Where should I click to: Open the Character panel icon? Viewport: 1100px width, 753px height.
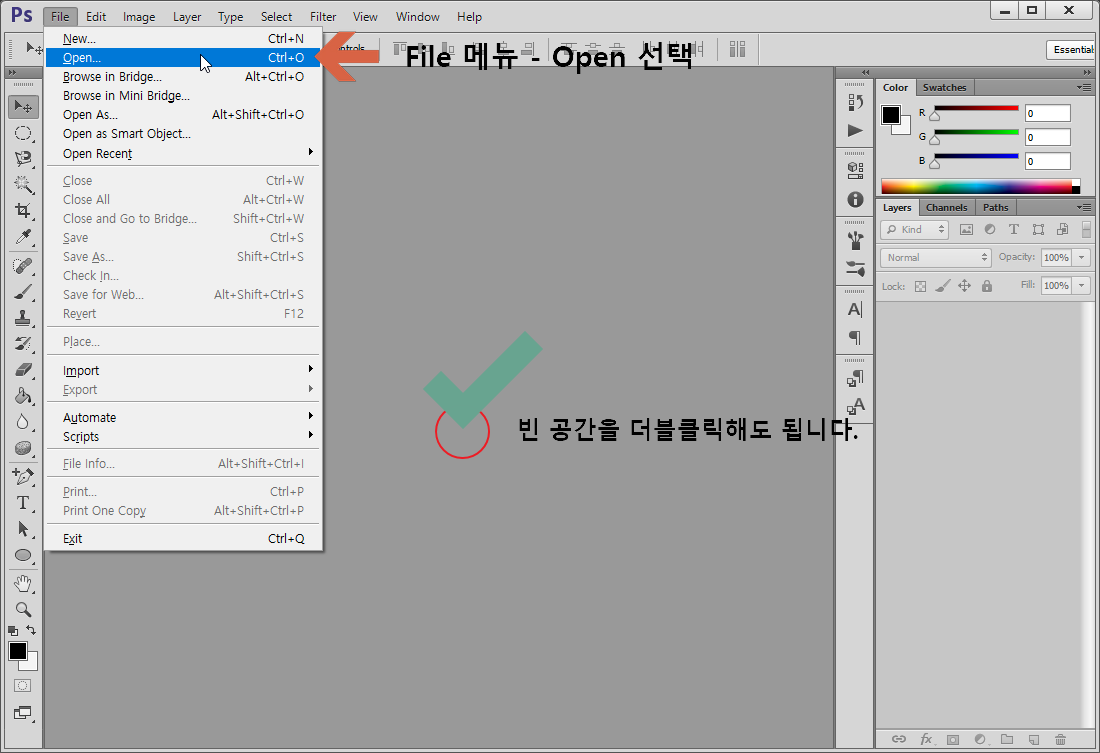855,309
